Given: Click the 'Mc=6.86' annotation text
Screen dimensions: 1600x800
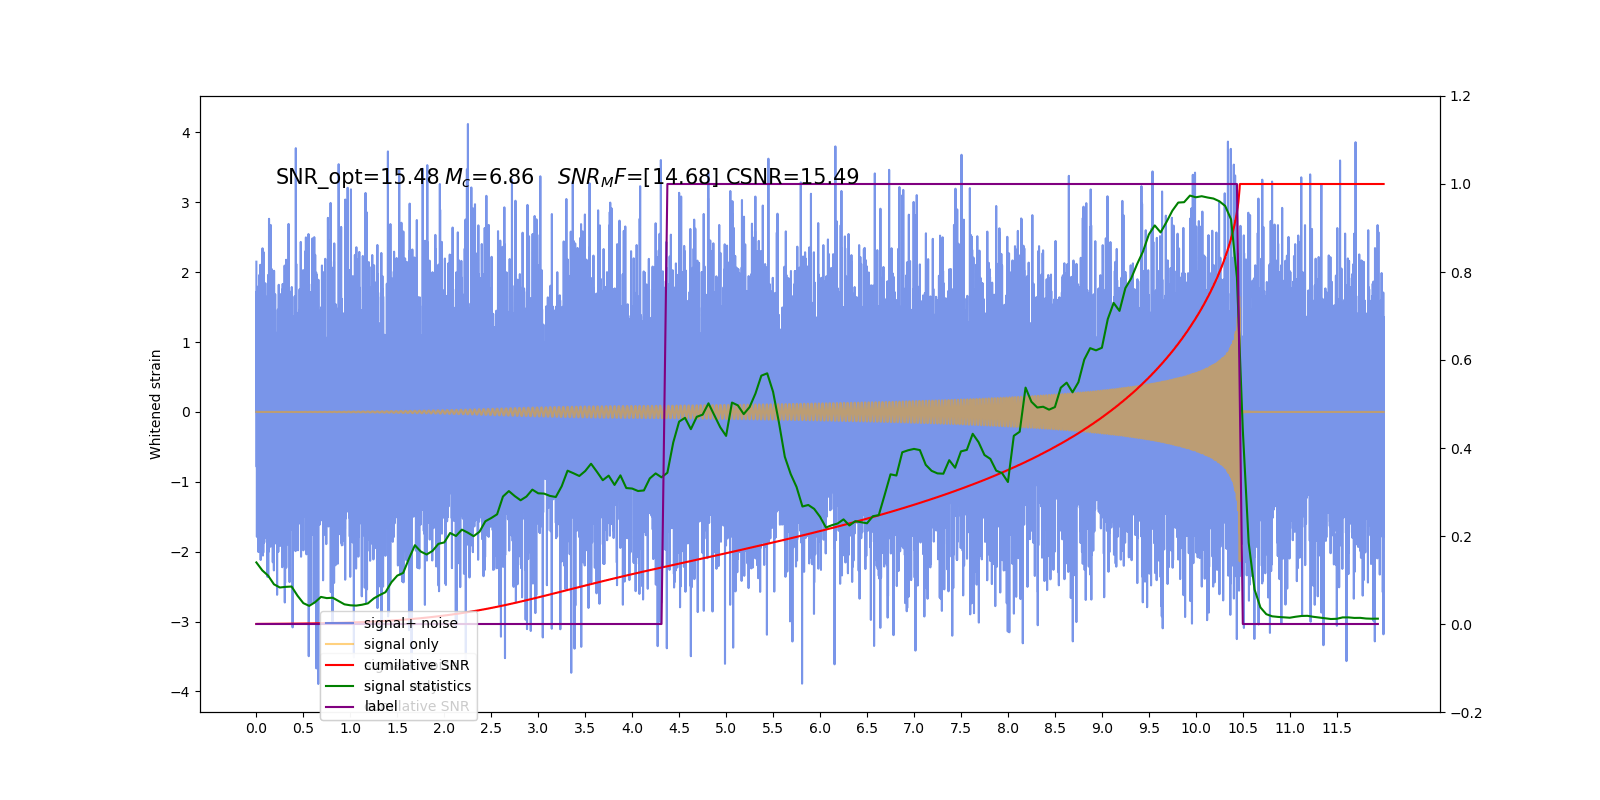Looking at the screenshot, I should [x=489, y=178].
